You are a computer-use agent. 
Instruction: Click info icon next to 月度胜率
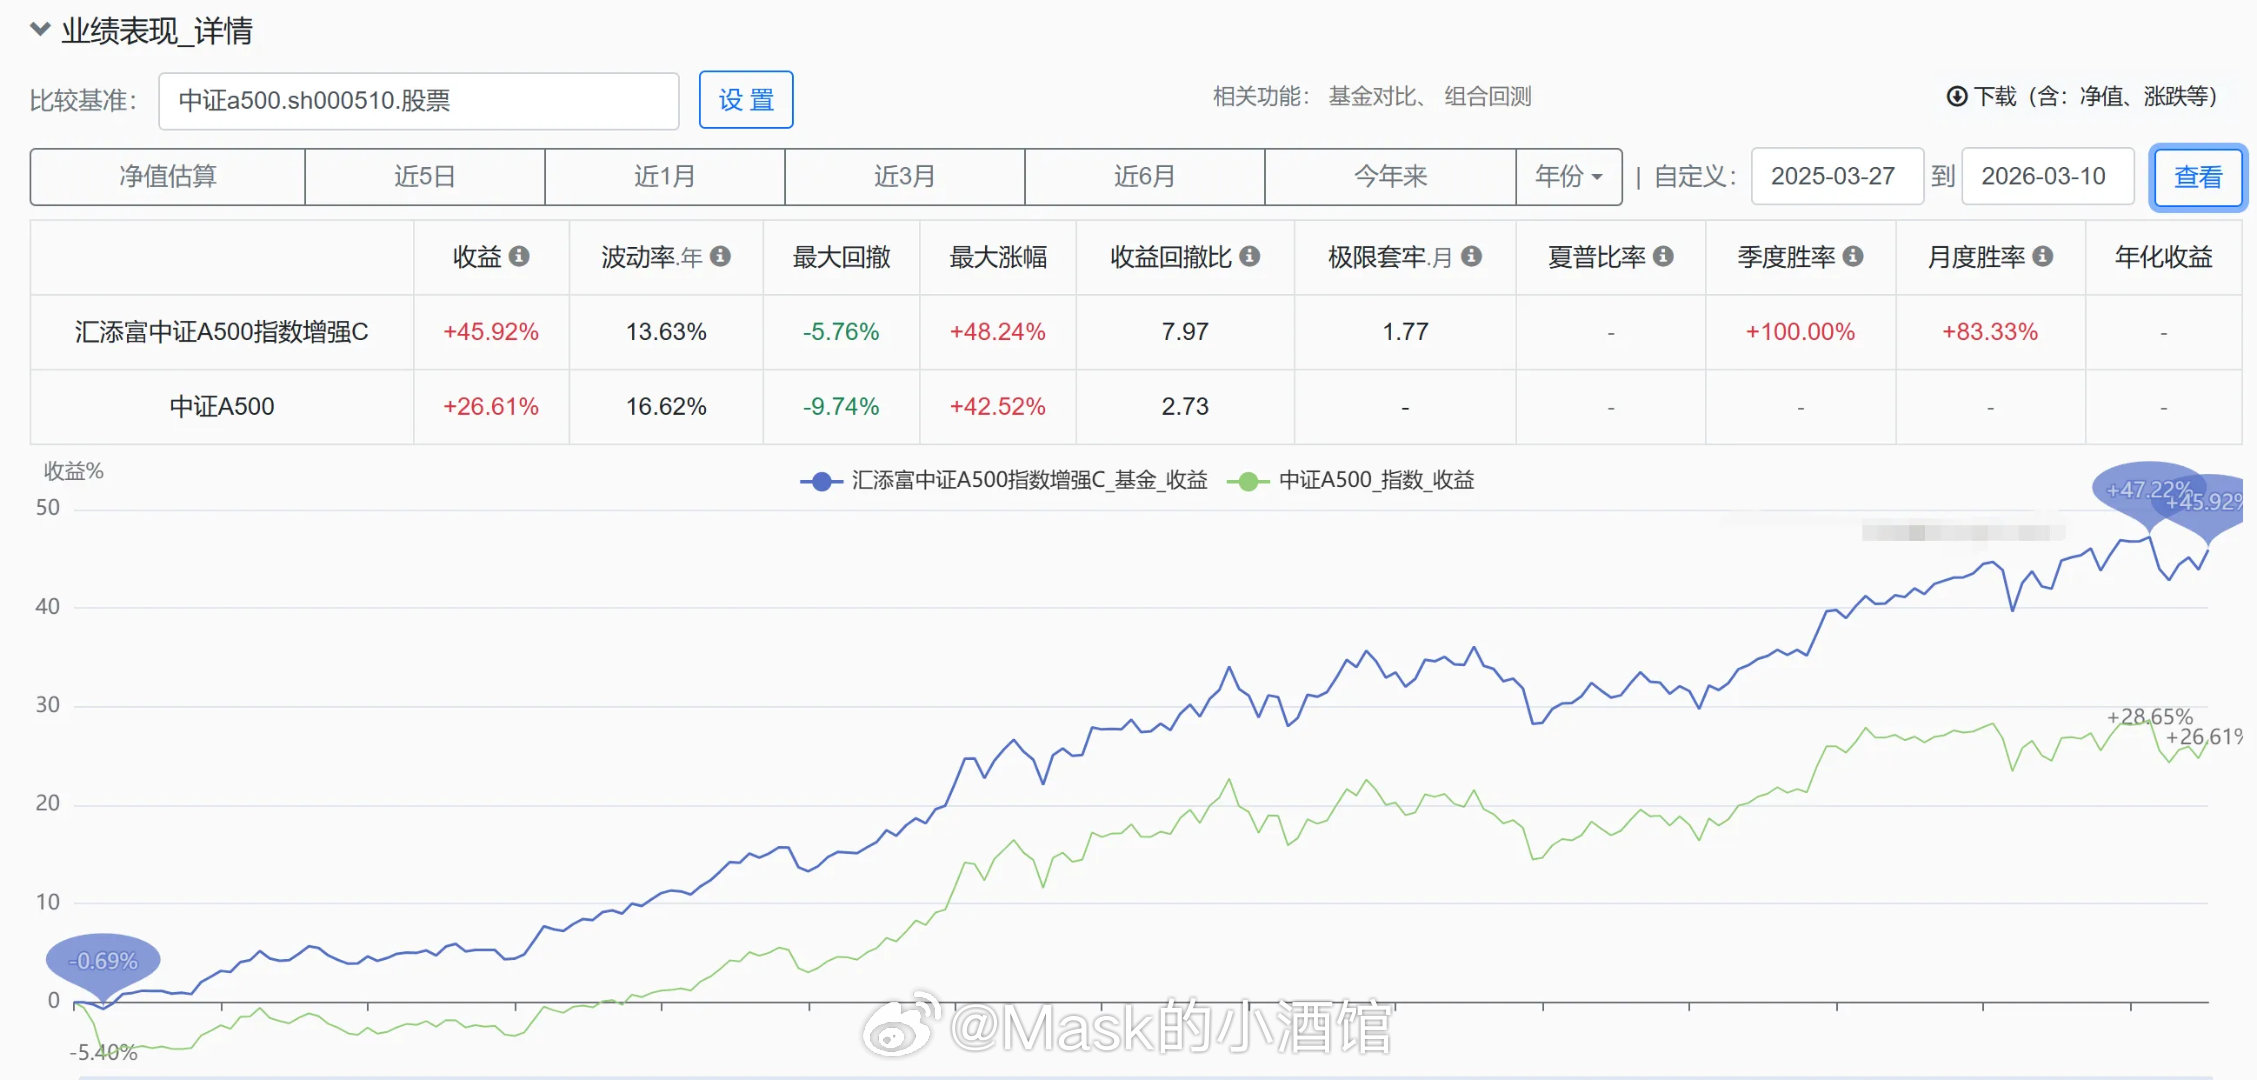[2043, 257]
